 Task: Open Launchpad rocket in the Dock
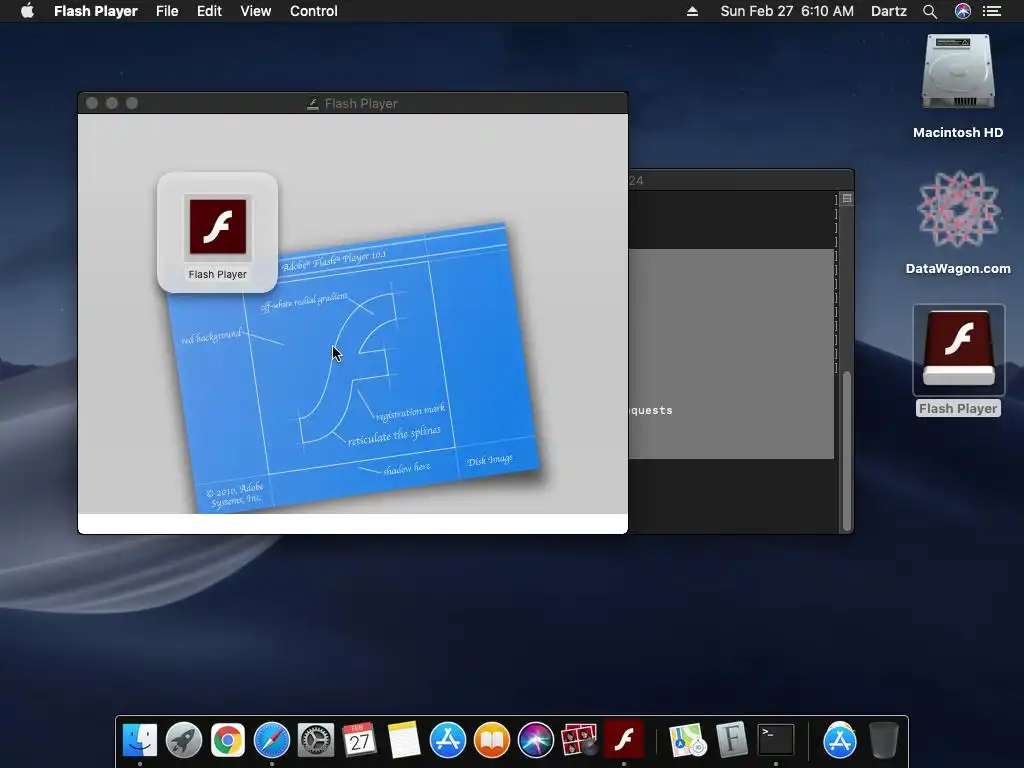[x=184, y=740]
